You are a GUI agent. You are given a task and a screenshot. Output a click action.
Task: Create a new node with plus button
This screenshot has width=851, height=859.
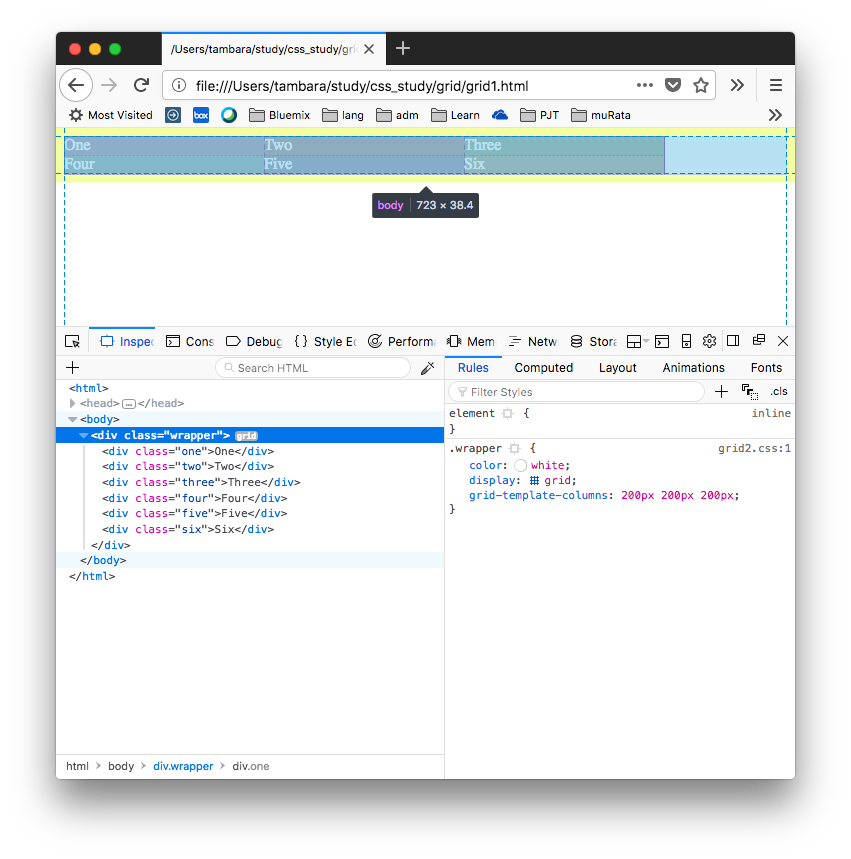click(72, 368)
